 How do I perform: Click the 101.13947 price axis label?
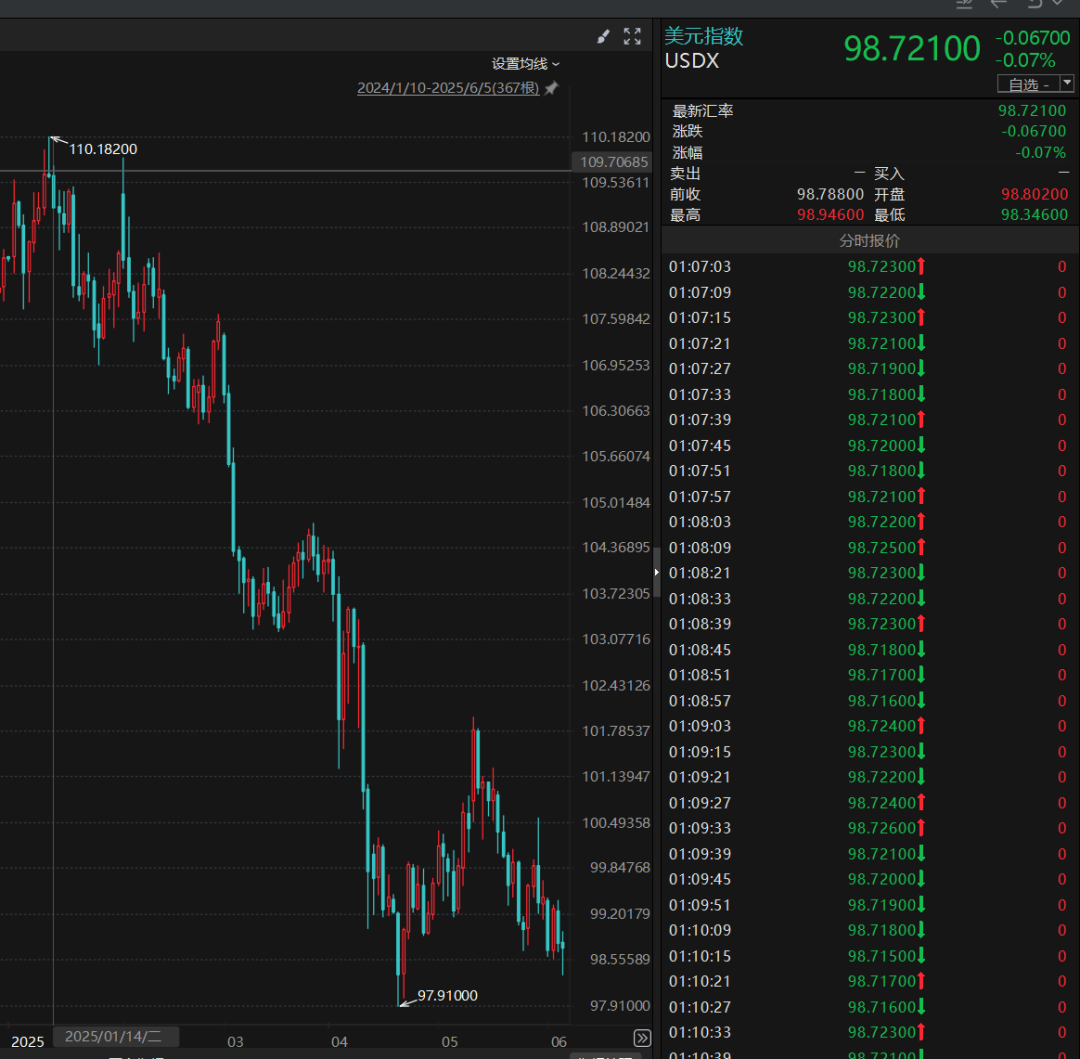click(616, 776)
